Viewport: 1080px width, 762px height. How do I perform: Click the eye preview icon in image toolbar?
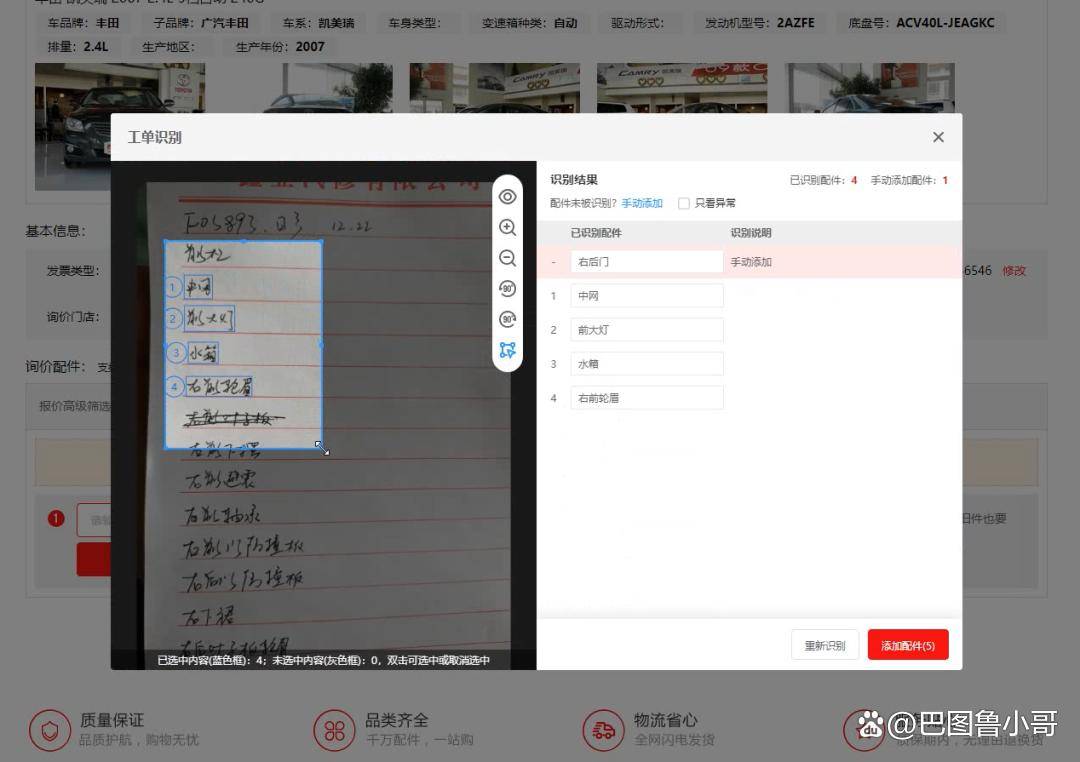508,196
